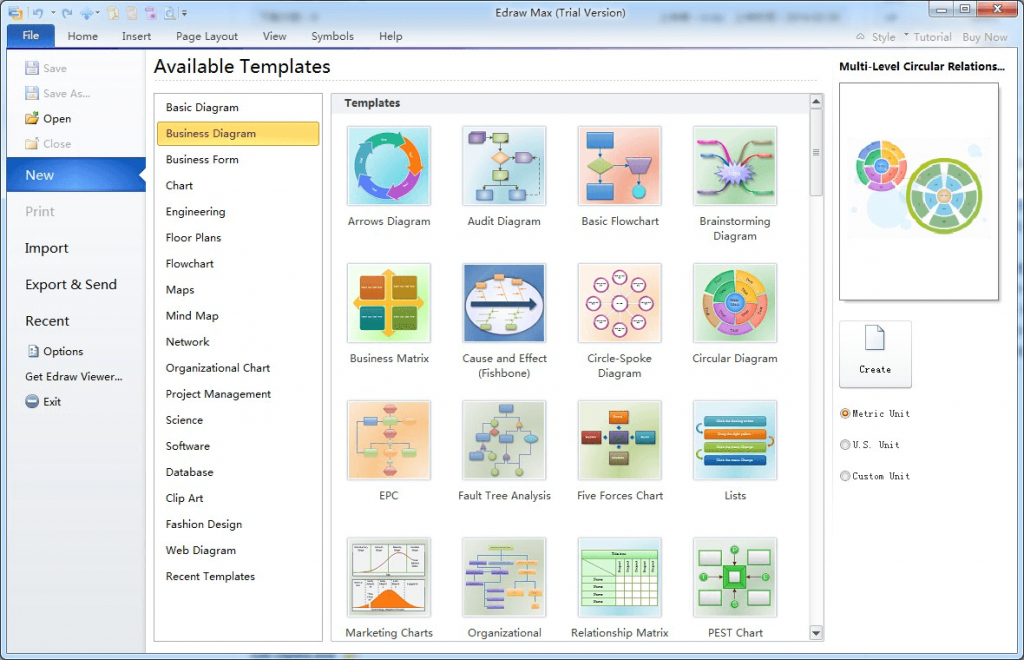
Task: Click the Exit icon in the sidebar
Action: 33,401
